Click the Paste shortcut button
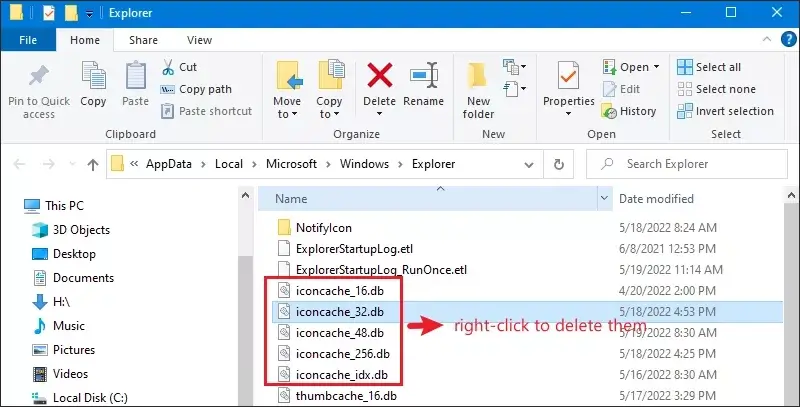This screenshot has width=800, height=407. (x=206, y=111)
